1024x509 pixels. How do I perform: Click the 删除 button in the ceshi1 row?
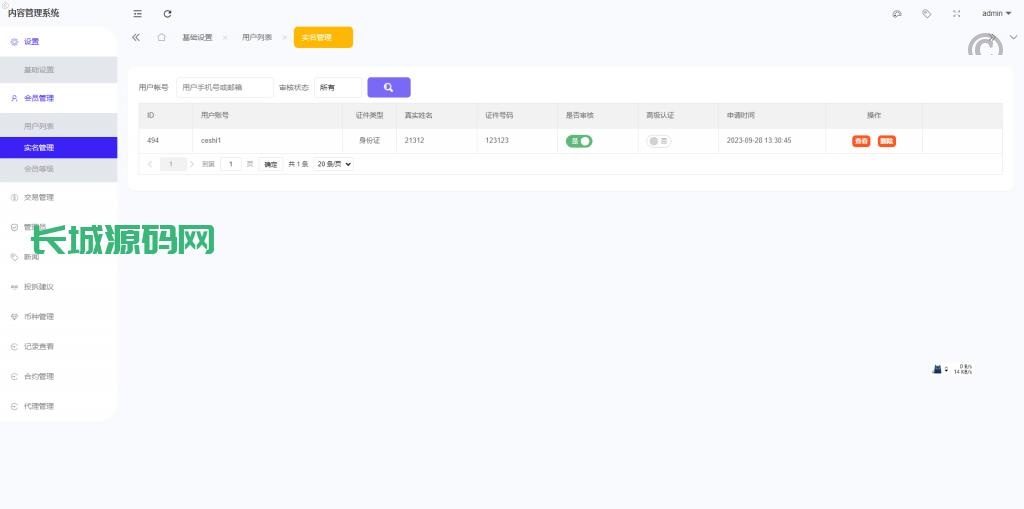[886, 141]
